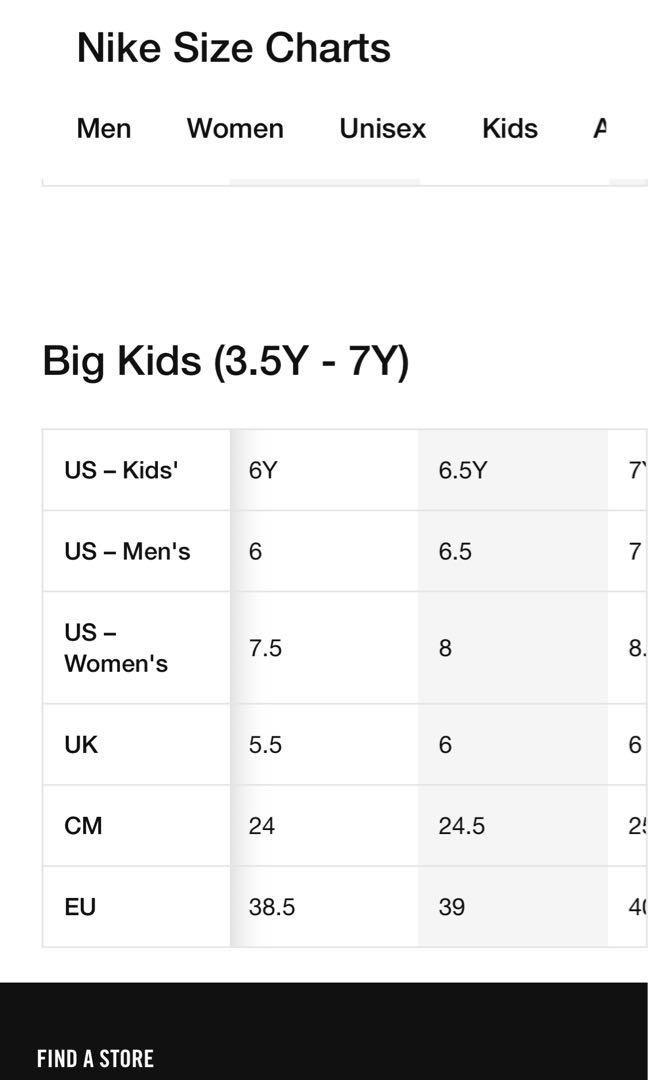The width and height of the screenshot is (648, 1080).
Task: Select the 6Y cell in US Kids' row
Action: (x=324, y=470)
